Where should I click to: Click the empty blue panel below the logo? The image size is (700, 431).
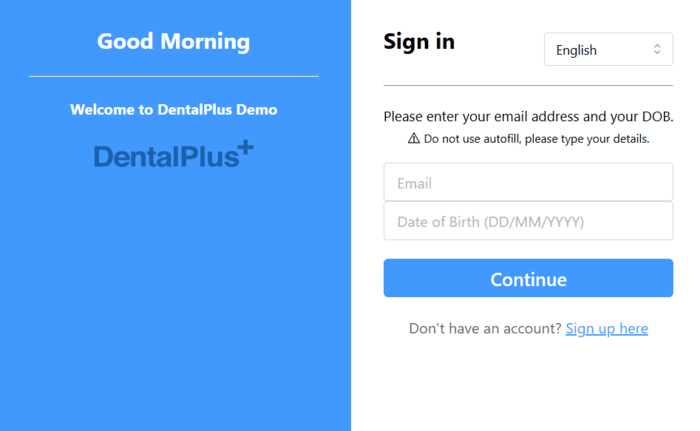pos(174,300)
